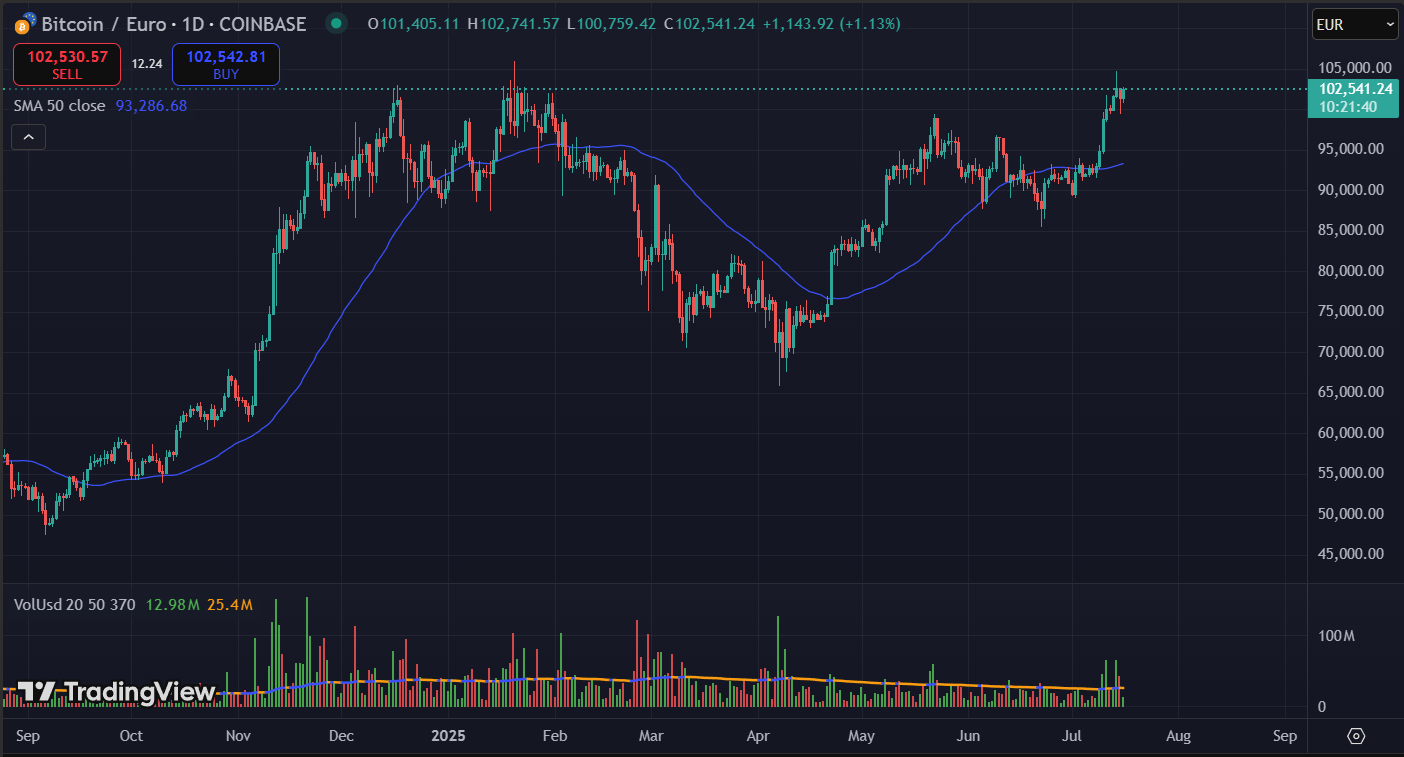Click the Jun label on time axis
1404x757 pixels.
pyautogui.click(x=967, y=736)
